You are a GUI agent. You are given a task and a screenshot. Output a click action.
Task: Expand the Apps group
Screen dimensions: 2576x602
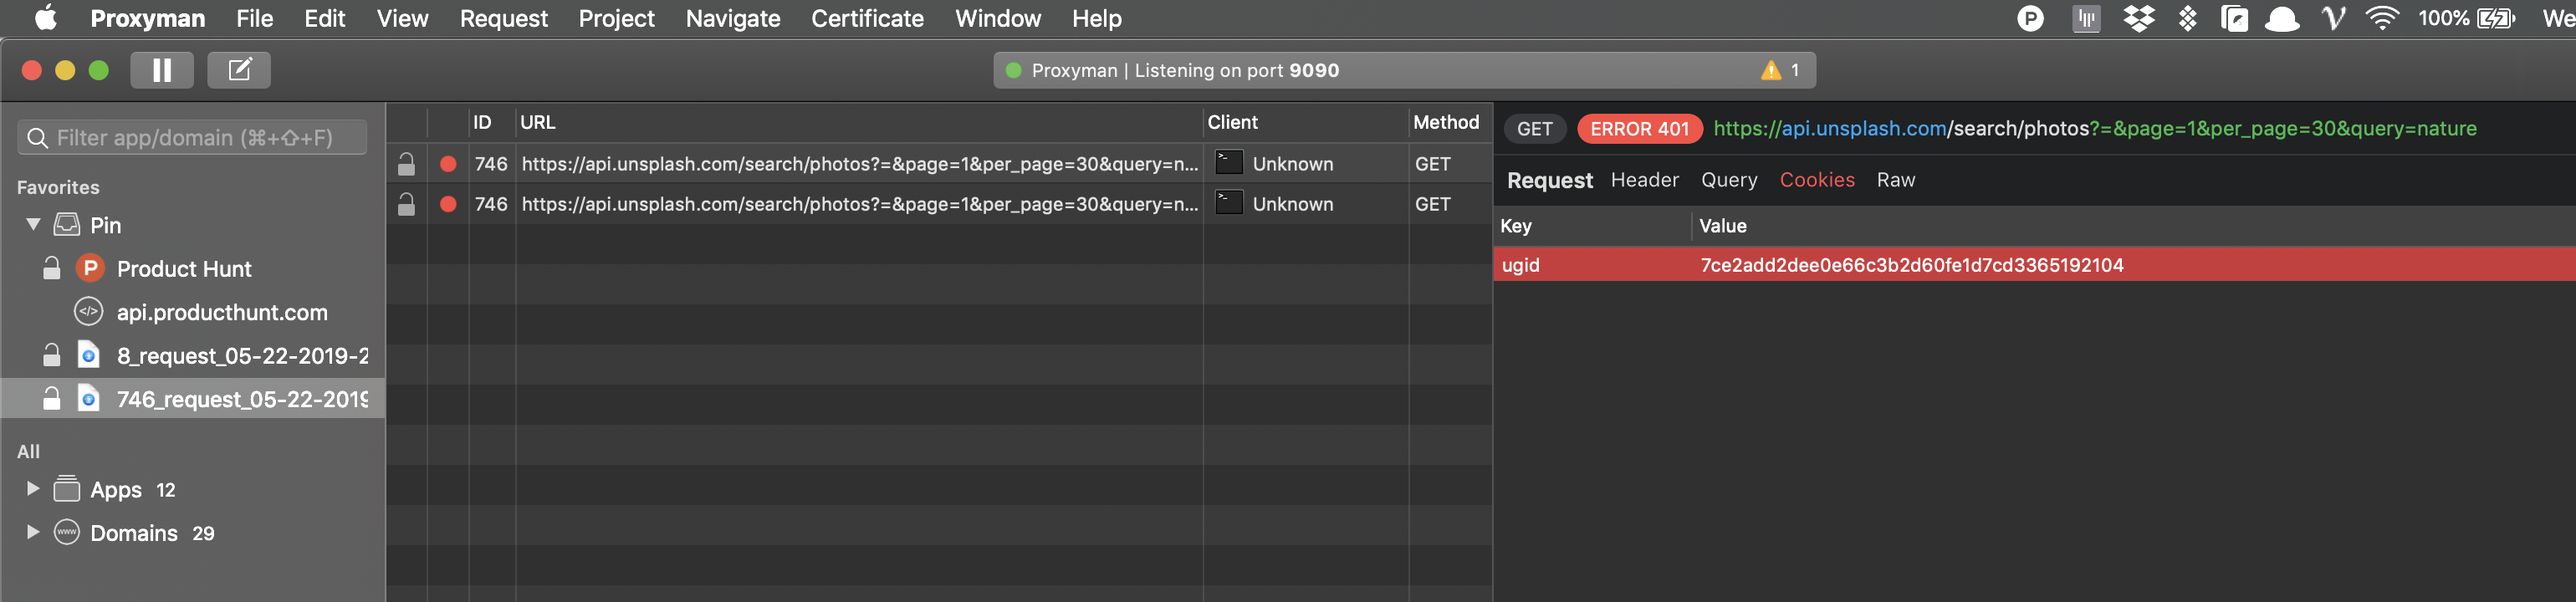click(33, 489)
